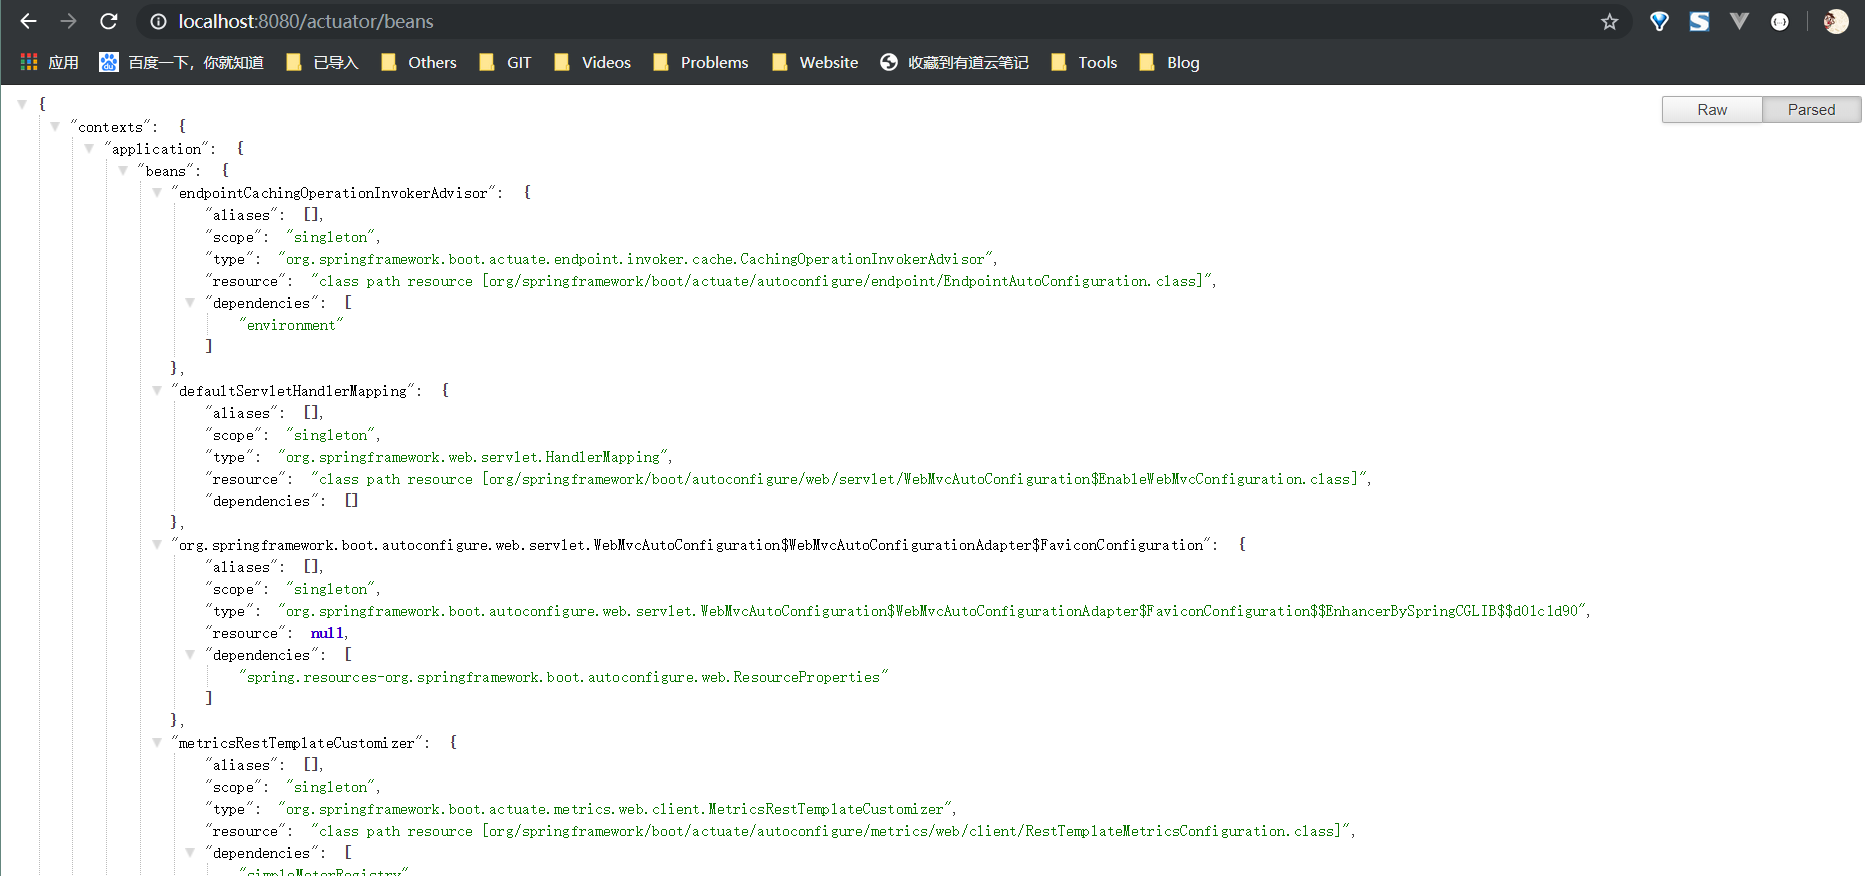This screenshot has height=876, width=1865.
Task: Click the null resource value
Action: tap(327, 633)
